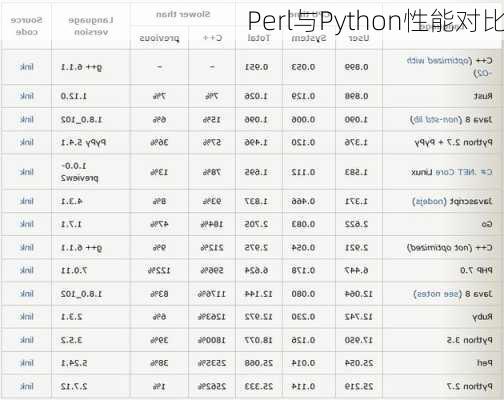Select total time 12.972 in the Ruby row
The width and height of the screenshot is (504, 400).
(259, 316)
